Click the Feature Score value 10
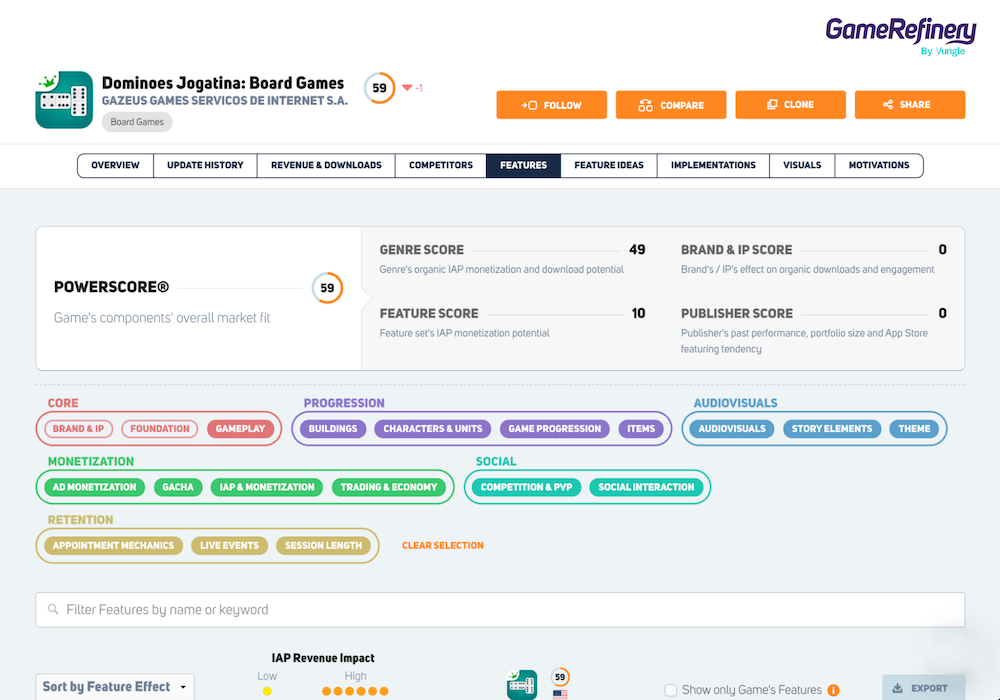The image size is (1000, 700). click(638, 314)
